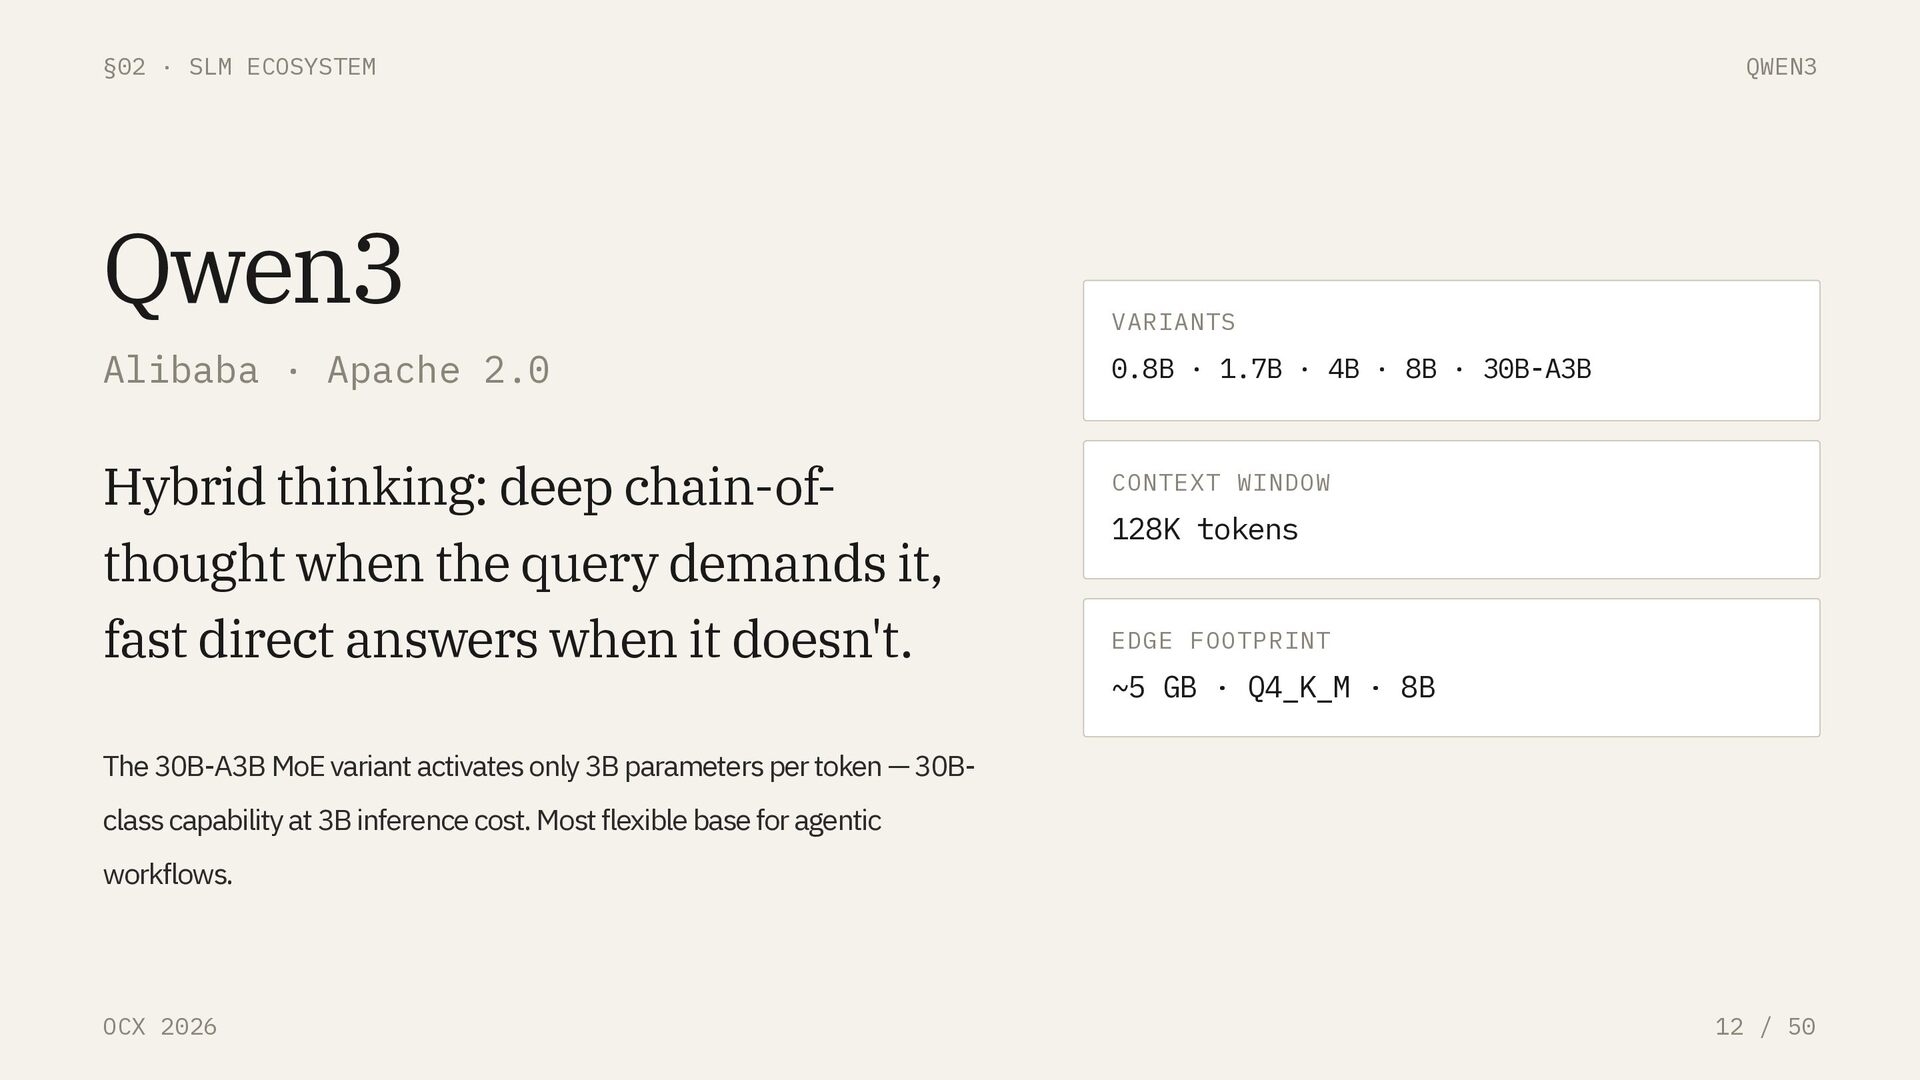This screenshot has width=1920, height=1080.
Task: Click the 30B-A3B variant text
Action: 1536,369
